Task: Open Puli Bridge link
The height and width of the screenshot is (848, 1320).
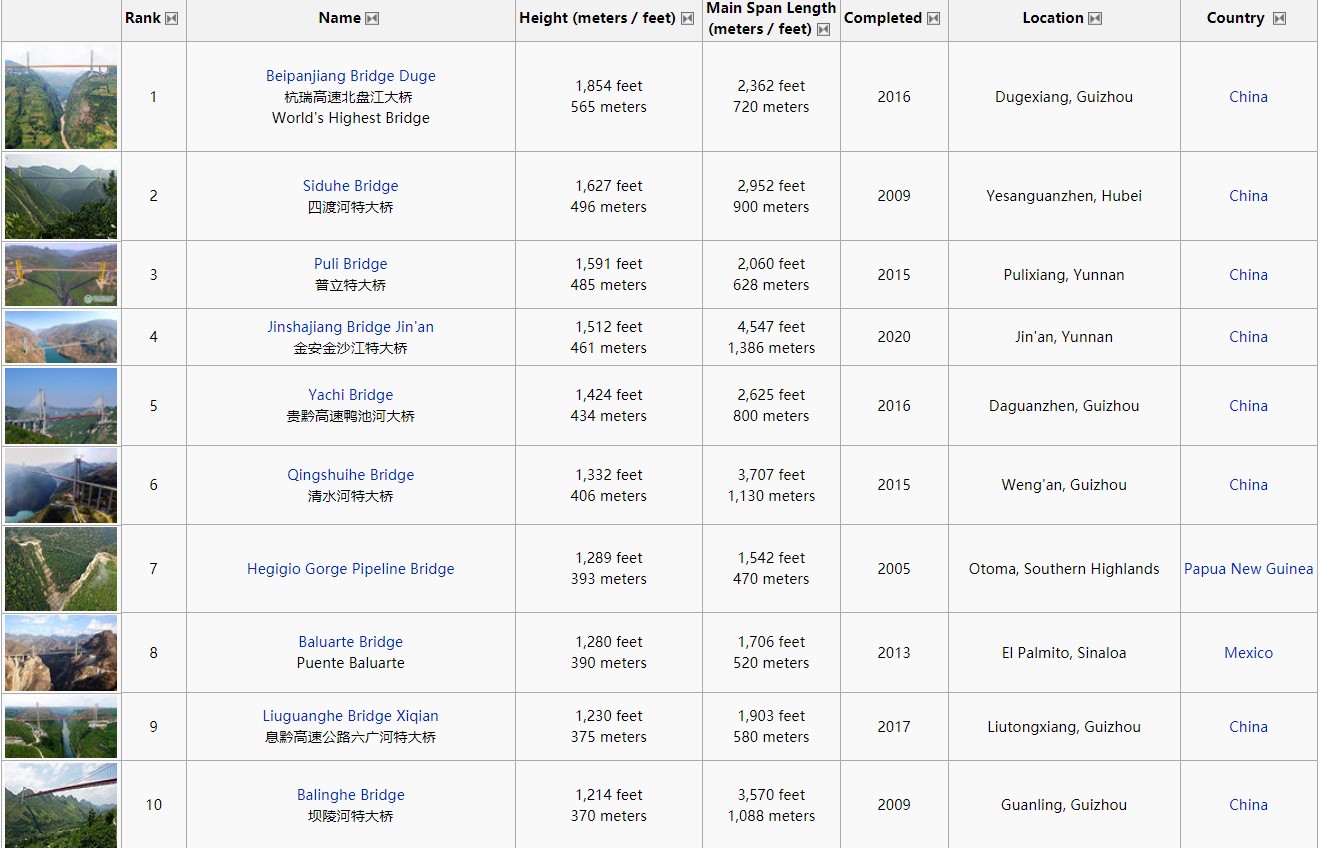Action: (351, 264)
